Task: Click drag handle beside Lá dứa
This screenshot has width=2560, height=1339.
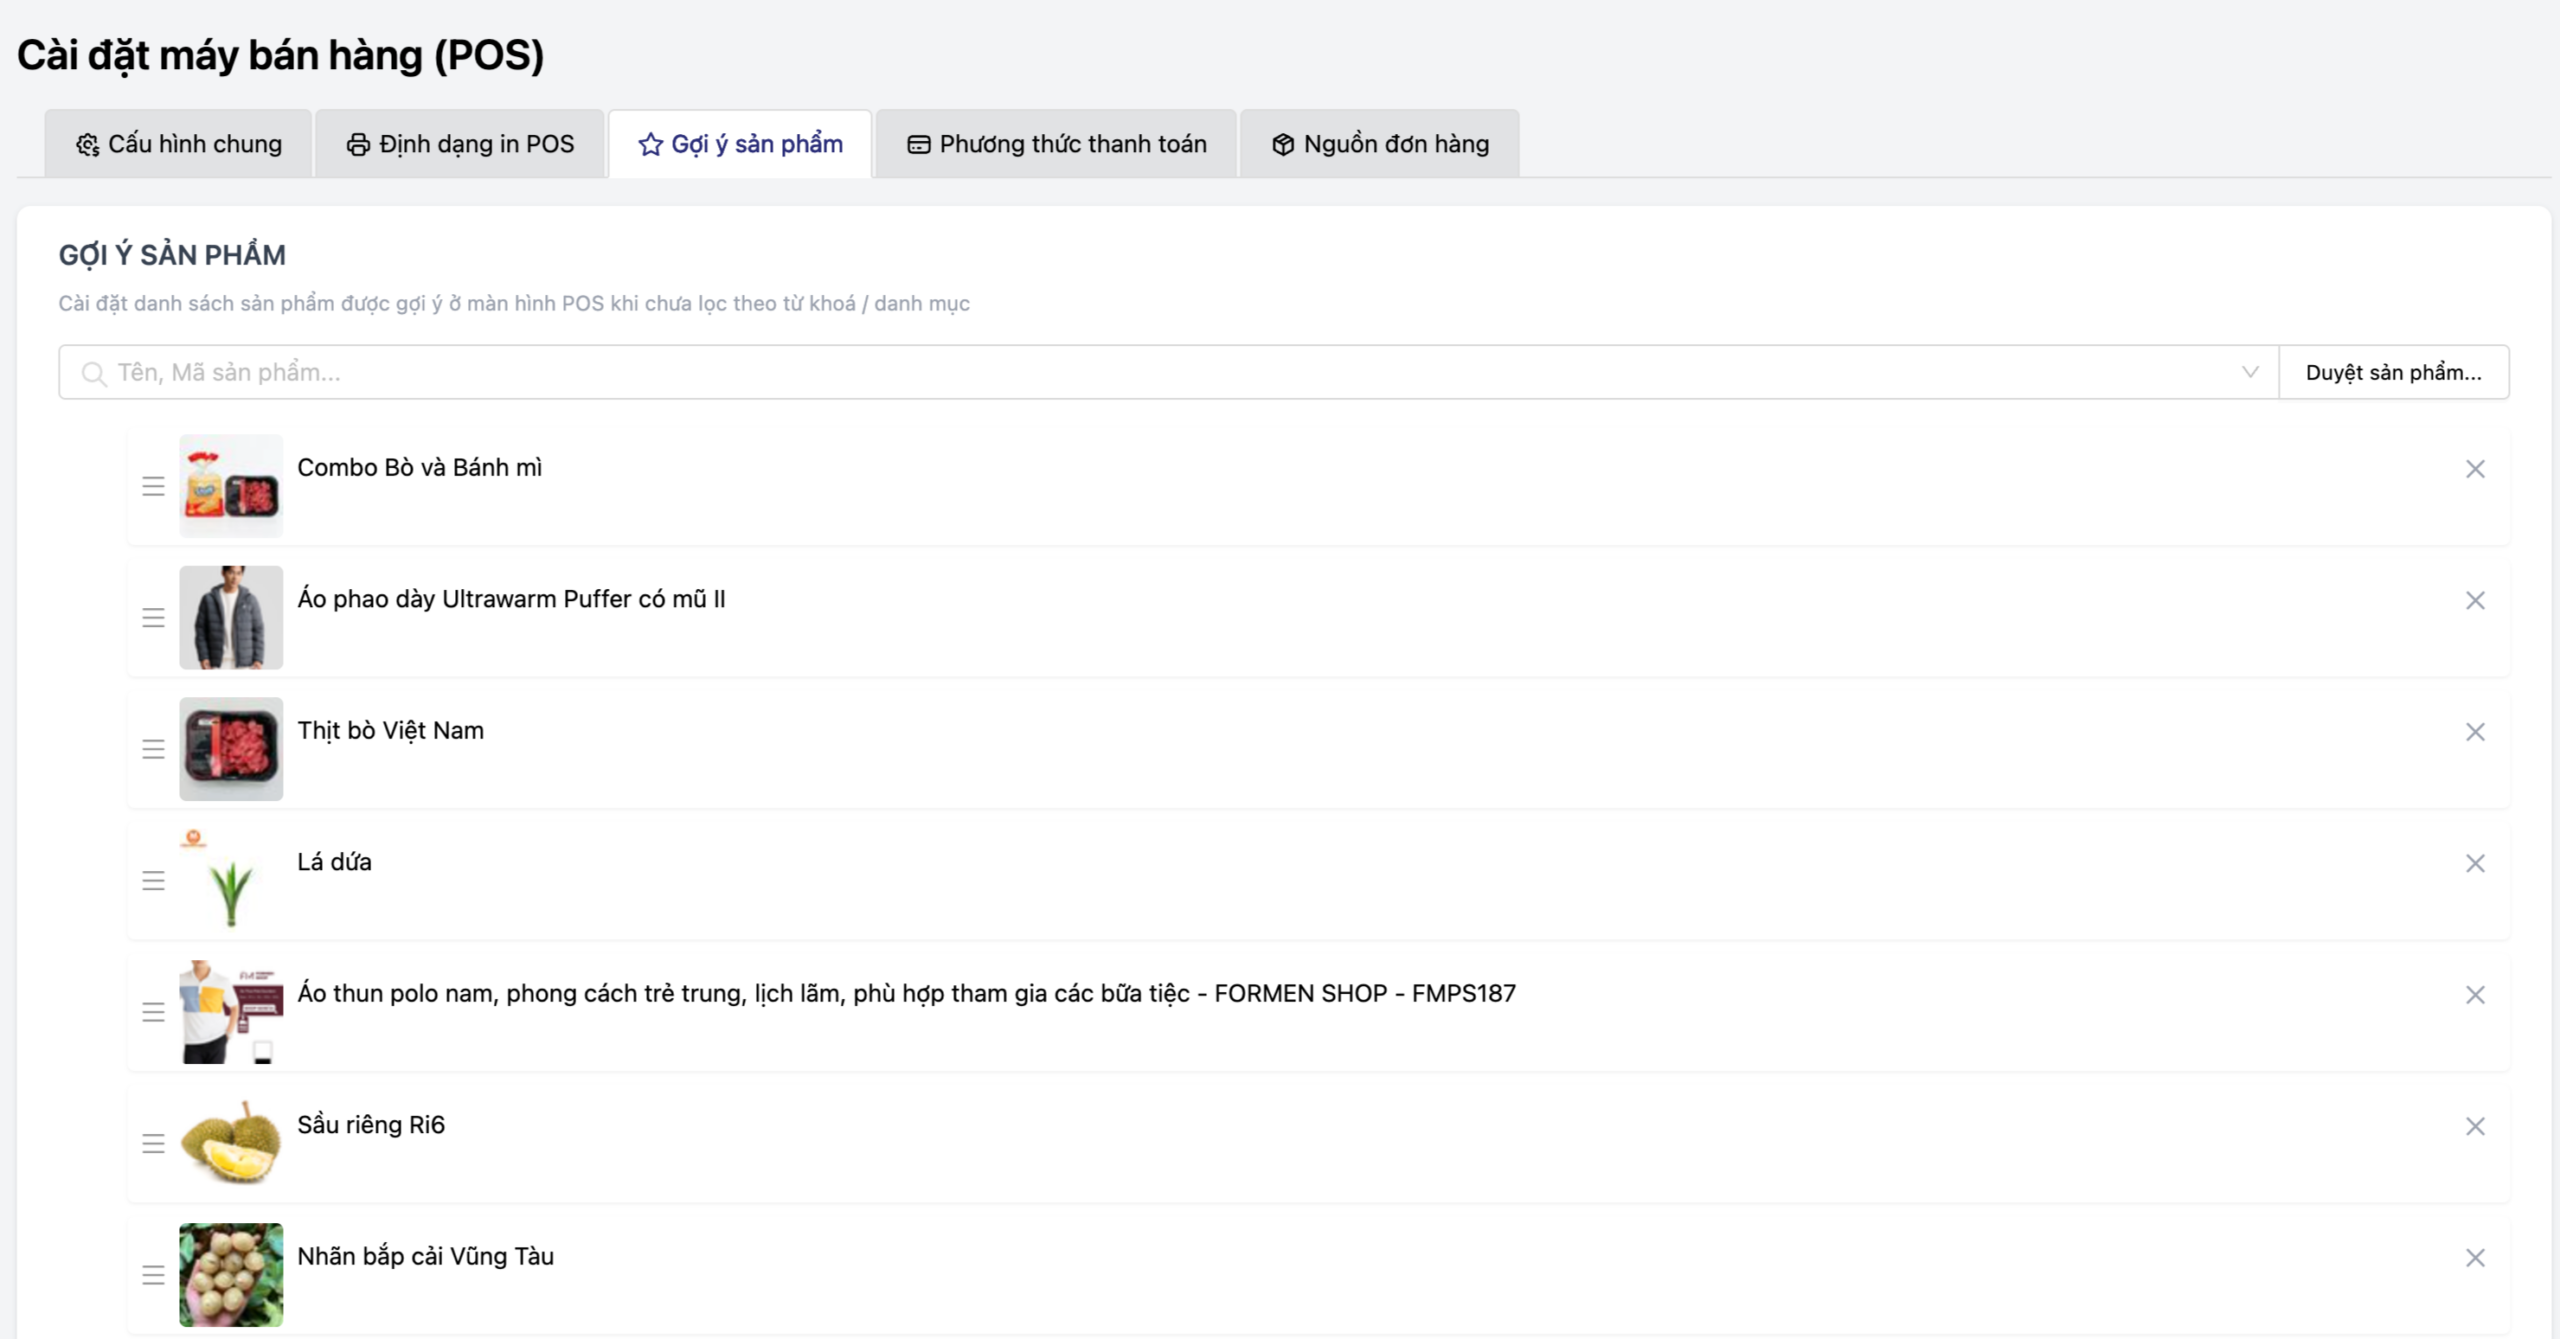Action: pyautogui.click(x=153, y=880)
